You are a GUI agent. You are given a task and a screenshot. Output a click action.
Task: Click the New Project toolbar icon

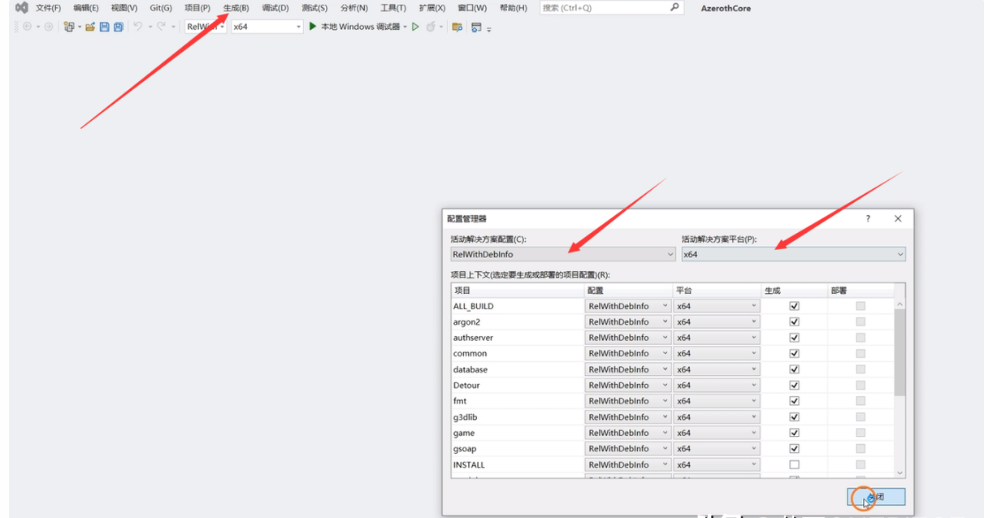pyautogui.click(x=69, y=27)
